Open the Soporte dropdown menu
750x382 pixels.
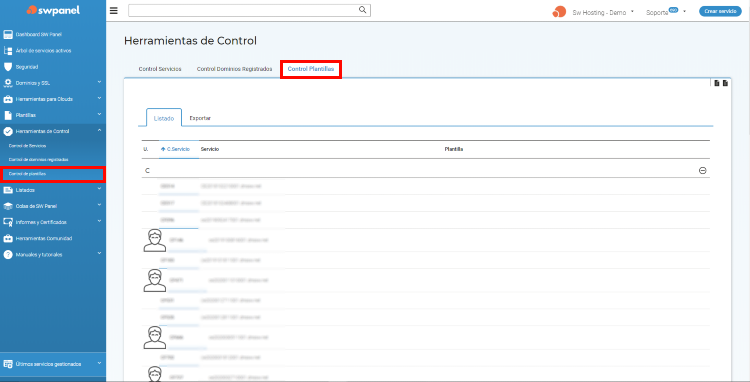click(666, 12)
